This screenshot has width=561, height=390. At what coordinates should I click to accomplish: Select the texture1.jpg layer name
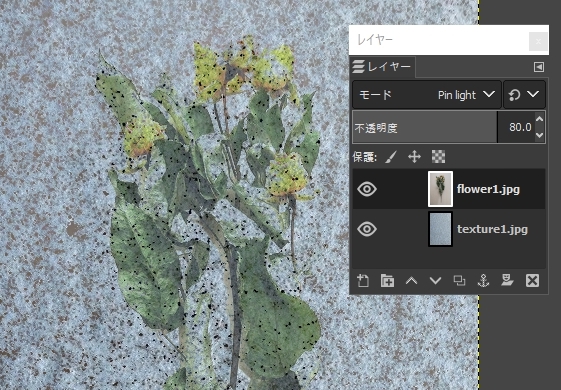point(492,229)
